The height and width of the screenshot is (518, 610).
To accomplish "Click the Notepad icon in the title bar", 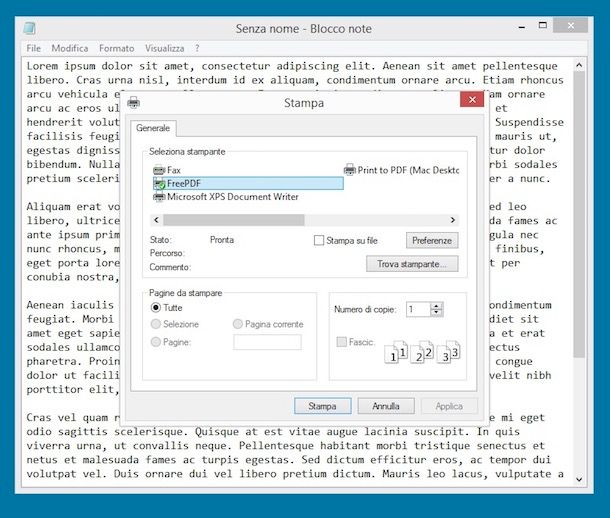I will click(x=30, y=28).
